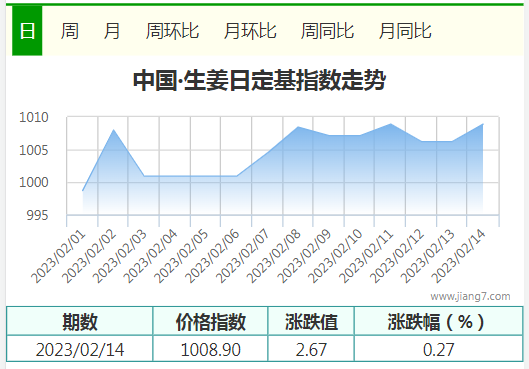Screen dimensions: 529x369
Task: Click the last chart data point for 2023/02/14
Action: tap(483, 124)
